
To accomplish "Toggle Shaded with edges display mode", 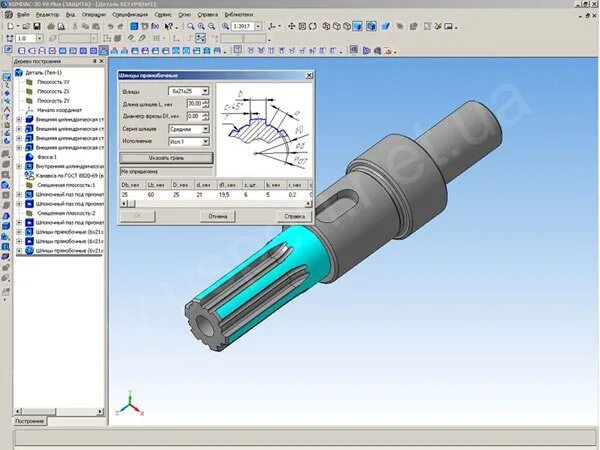I will point(371,26).
